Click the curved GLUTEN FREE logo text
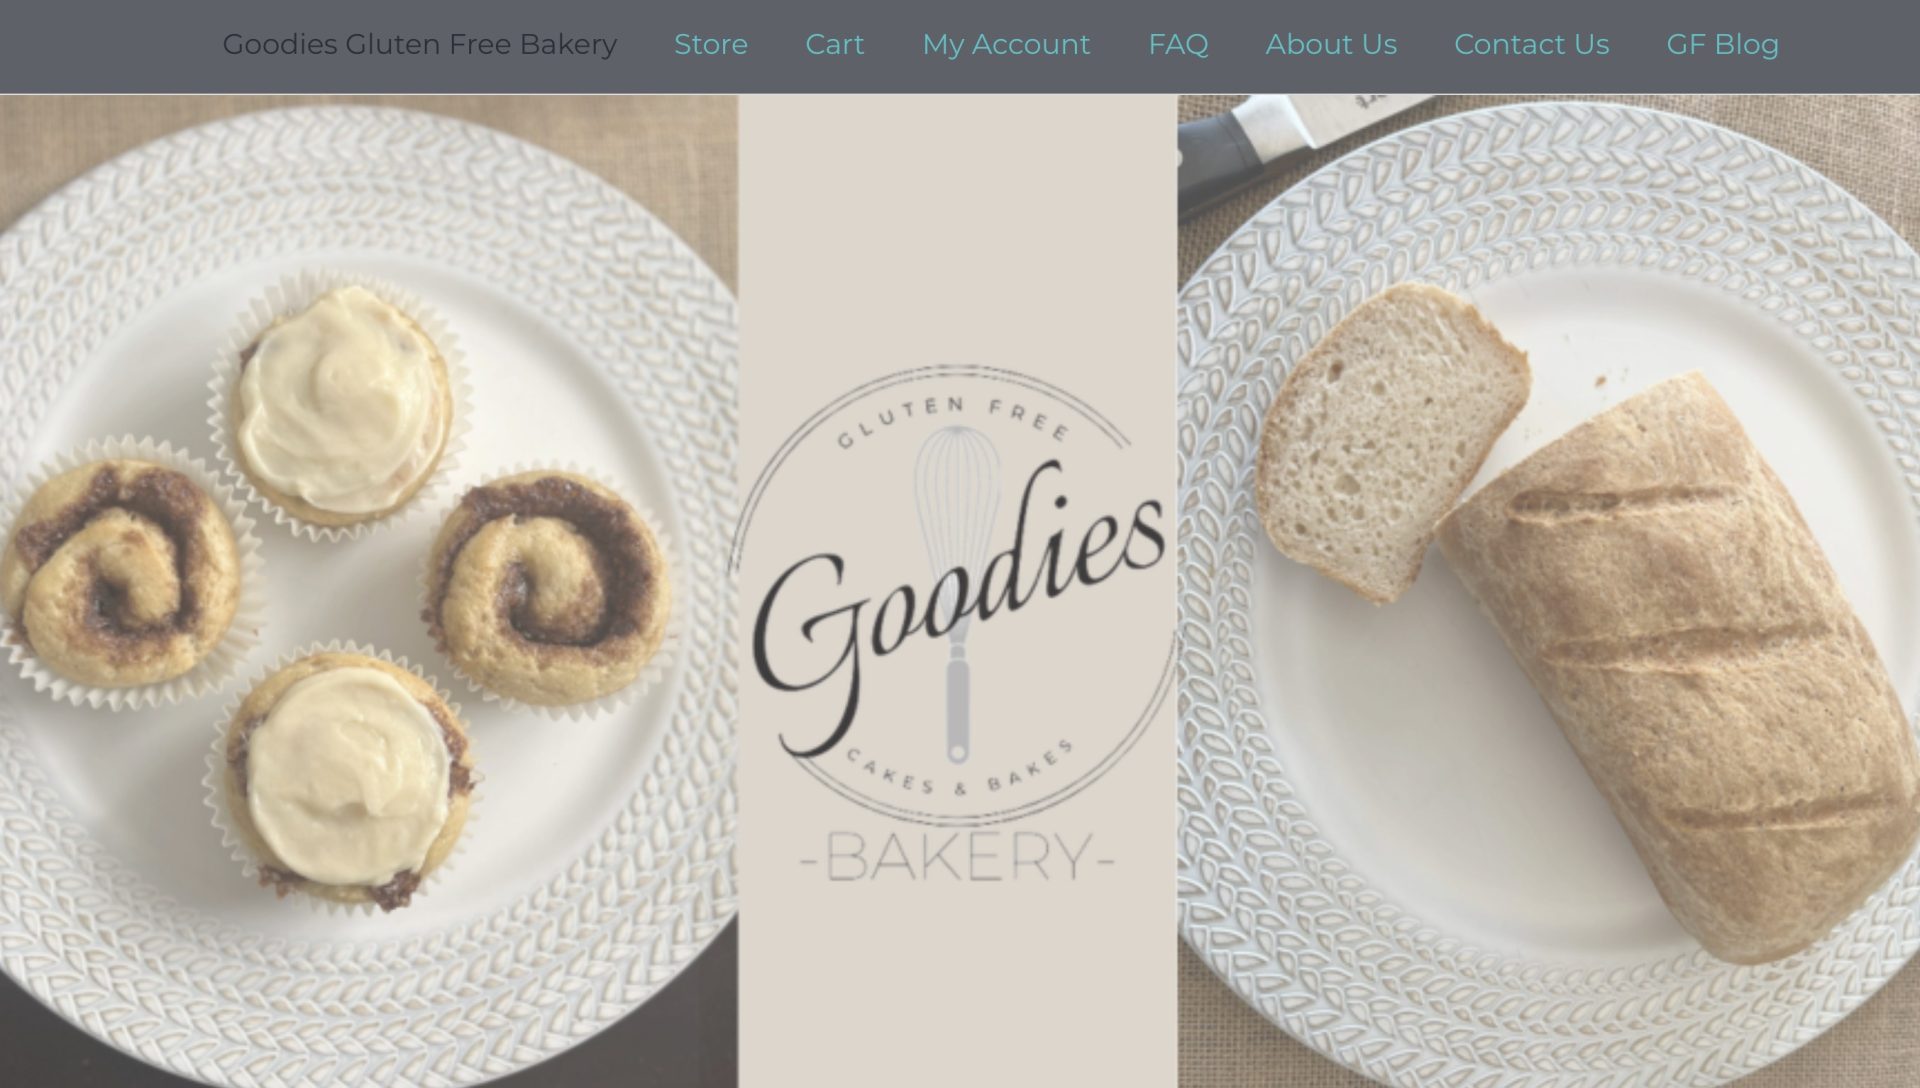1920x1088 pixels. tap(953, 420)
